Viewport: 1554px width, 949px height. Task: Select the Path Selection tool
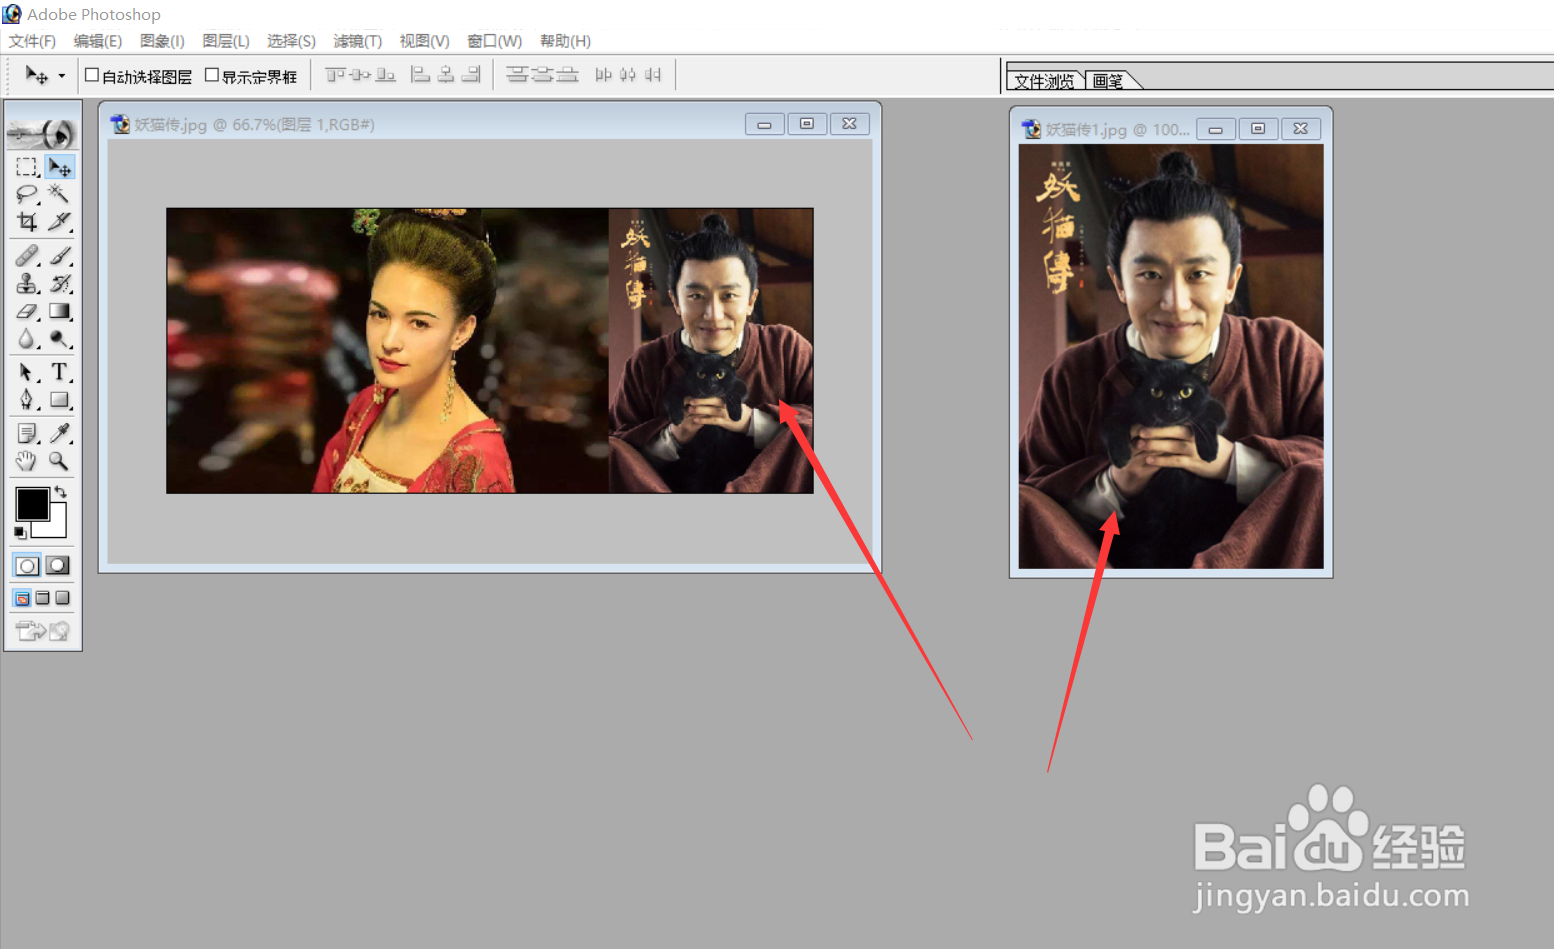tap(27, 373)
